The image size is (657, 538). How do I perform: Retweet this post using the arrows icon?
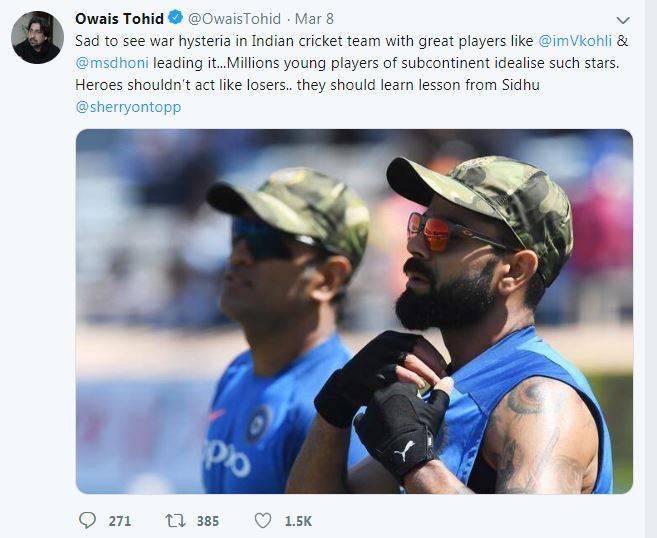click(x=176, y=520)
